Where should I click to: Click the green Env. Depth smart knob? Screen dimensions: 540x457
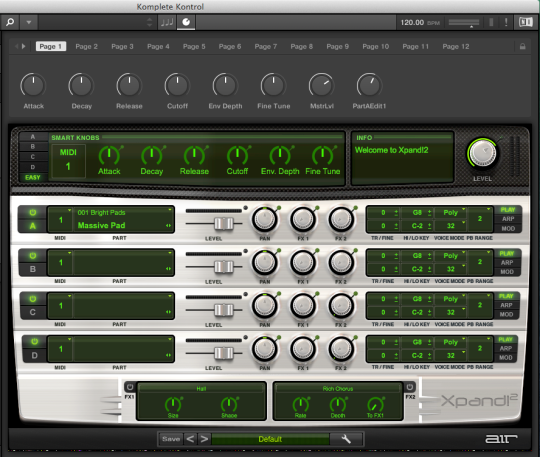[280, 155]
